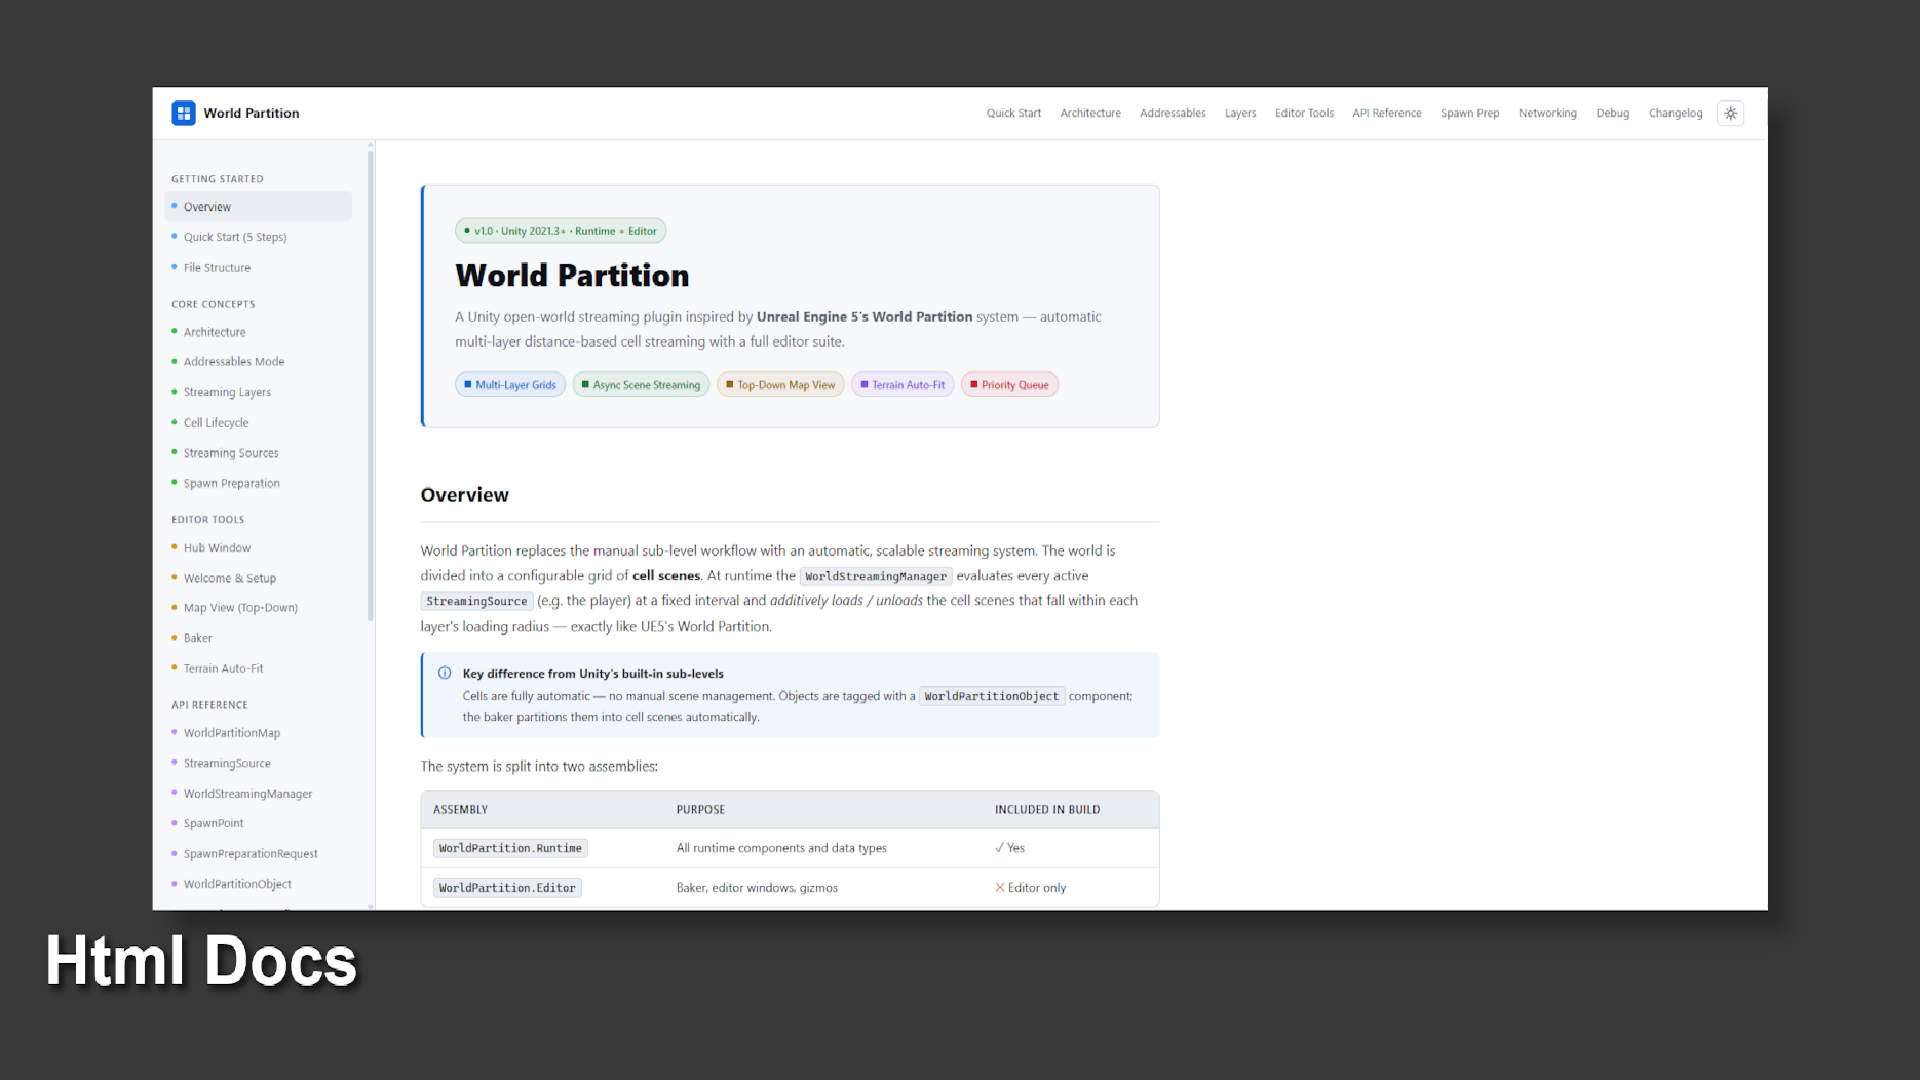The width and height of the screenshot is (1920, 1080).
Task: Click the World Partition main page title
Action: coord(572,275)
